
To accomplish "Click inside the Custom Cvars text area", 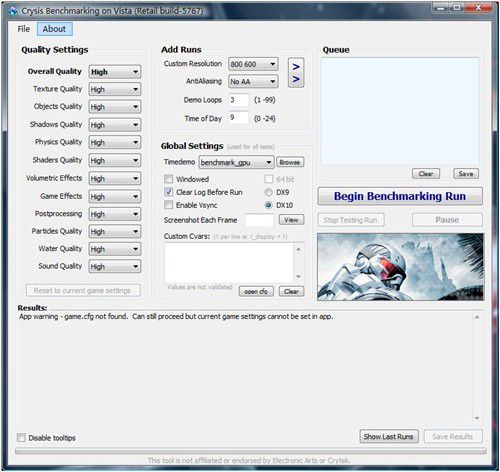I will click(229, 263).
